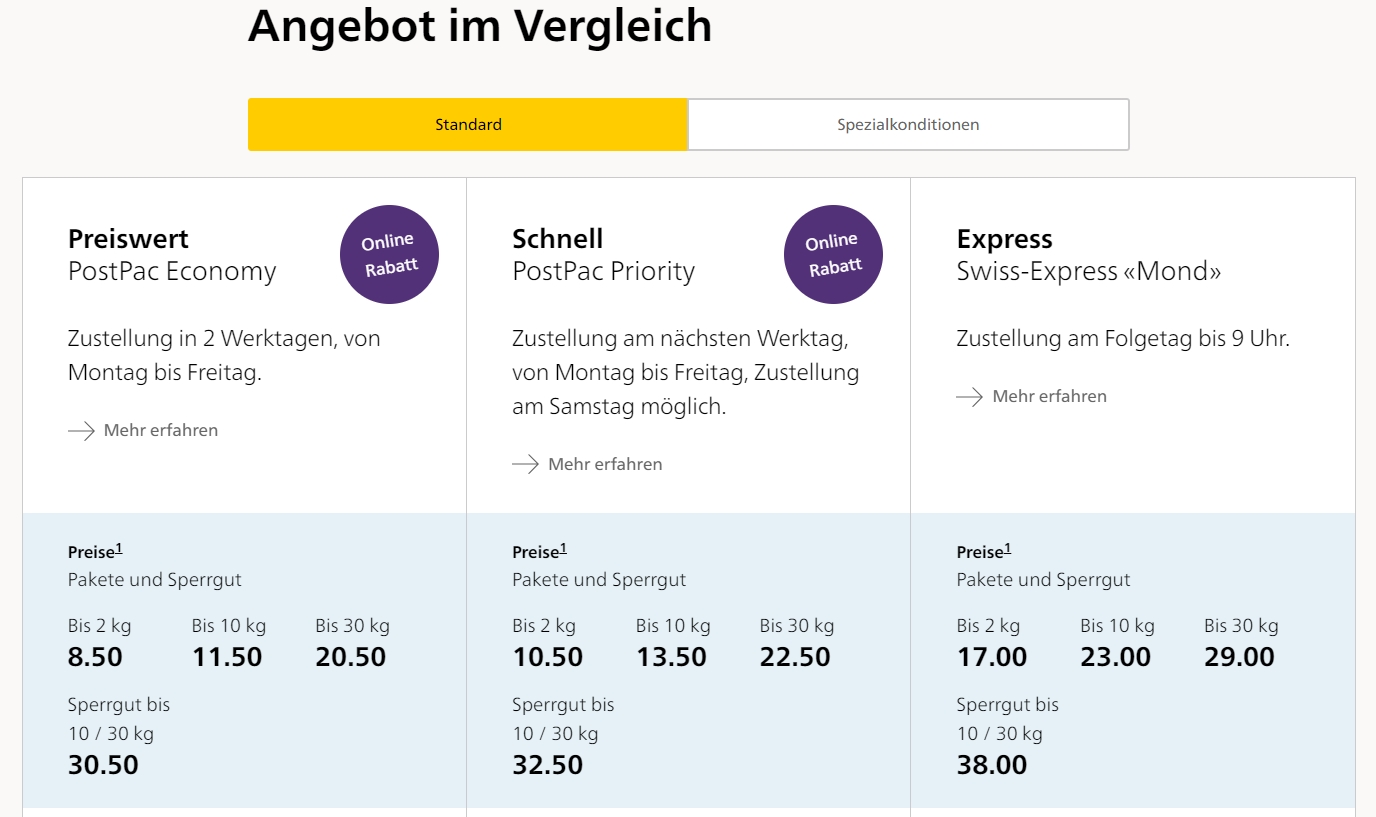
Task: Open footnote 1 next to Preise in Priority
Action: click(563, 549)
